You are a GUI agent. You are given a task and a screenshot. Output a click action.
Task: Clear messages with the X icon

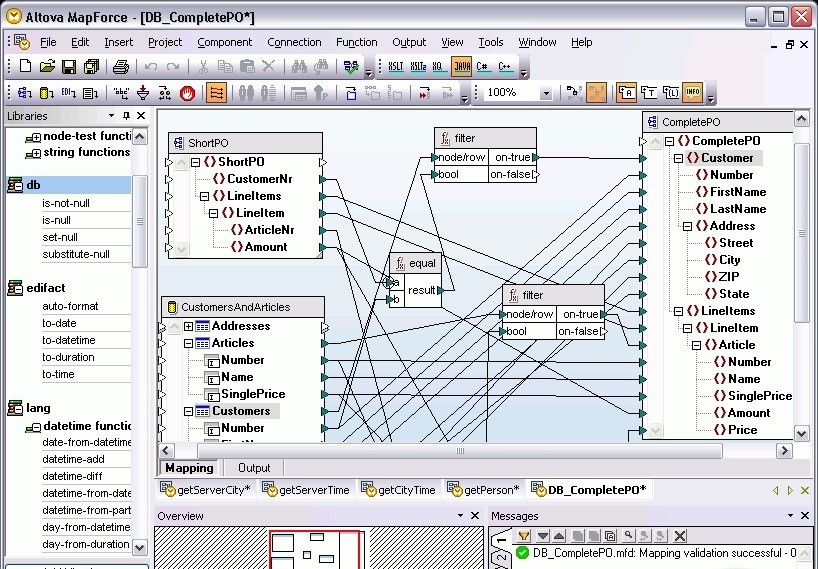click(x=680, y=536)
